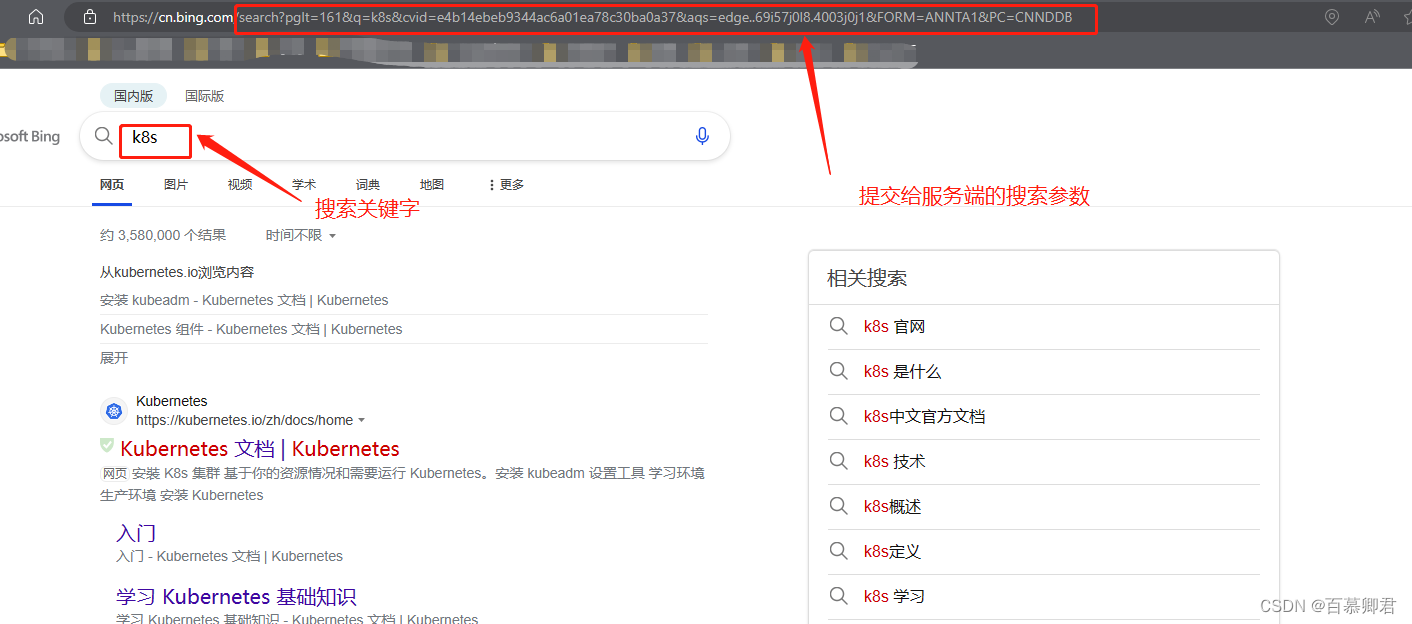
Task: Switch to 国内版 search
Action: point(134,96)
